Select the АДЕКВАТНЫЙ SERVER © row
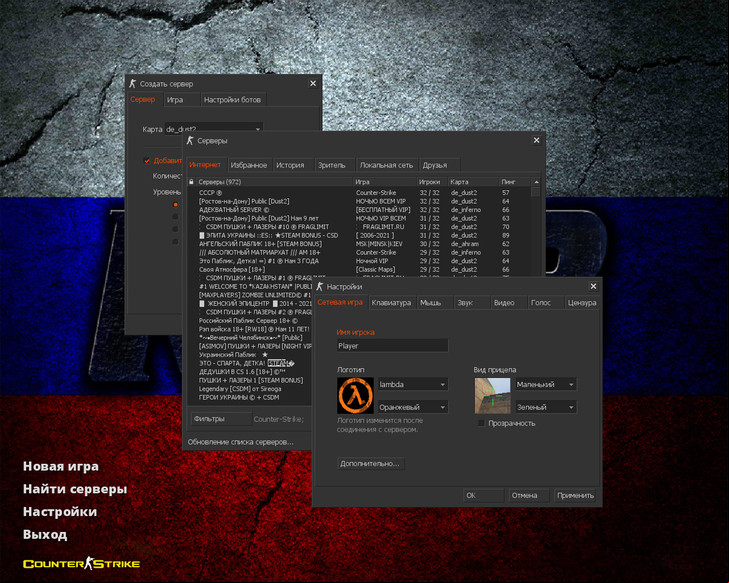729x583 pixels. (358, 210)
